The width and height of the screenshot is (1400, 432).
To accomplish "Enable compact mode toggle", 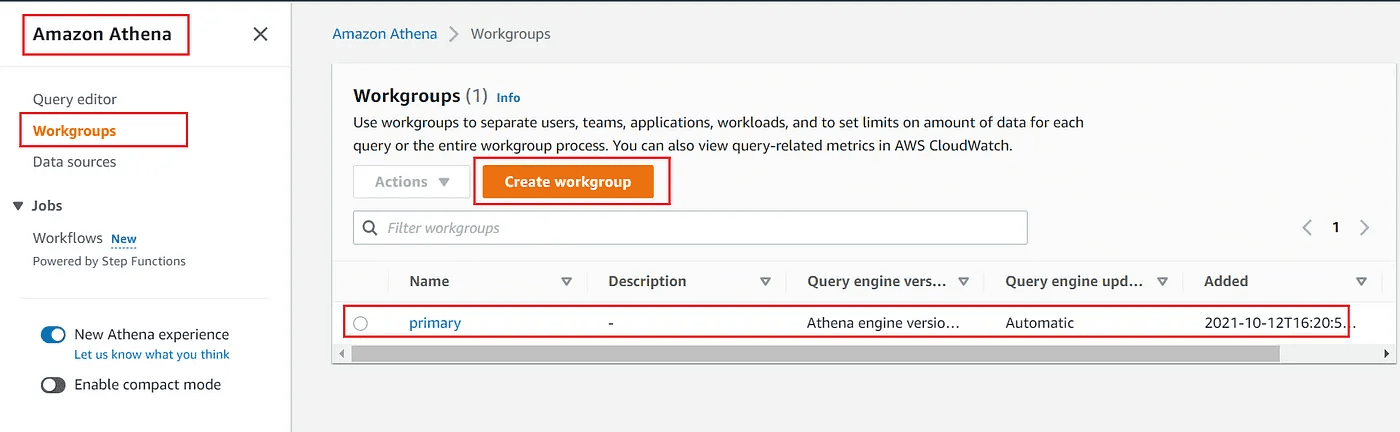I will [53, 385].
